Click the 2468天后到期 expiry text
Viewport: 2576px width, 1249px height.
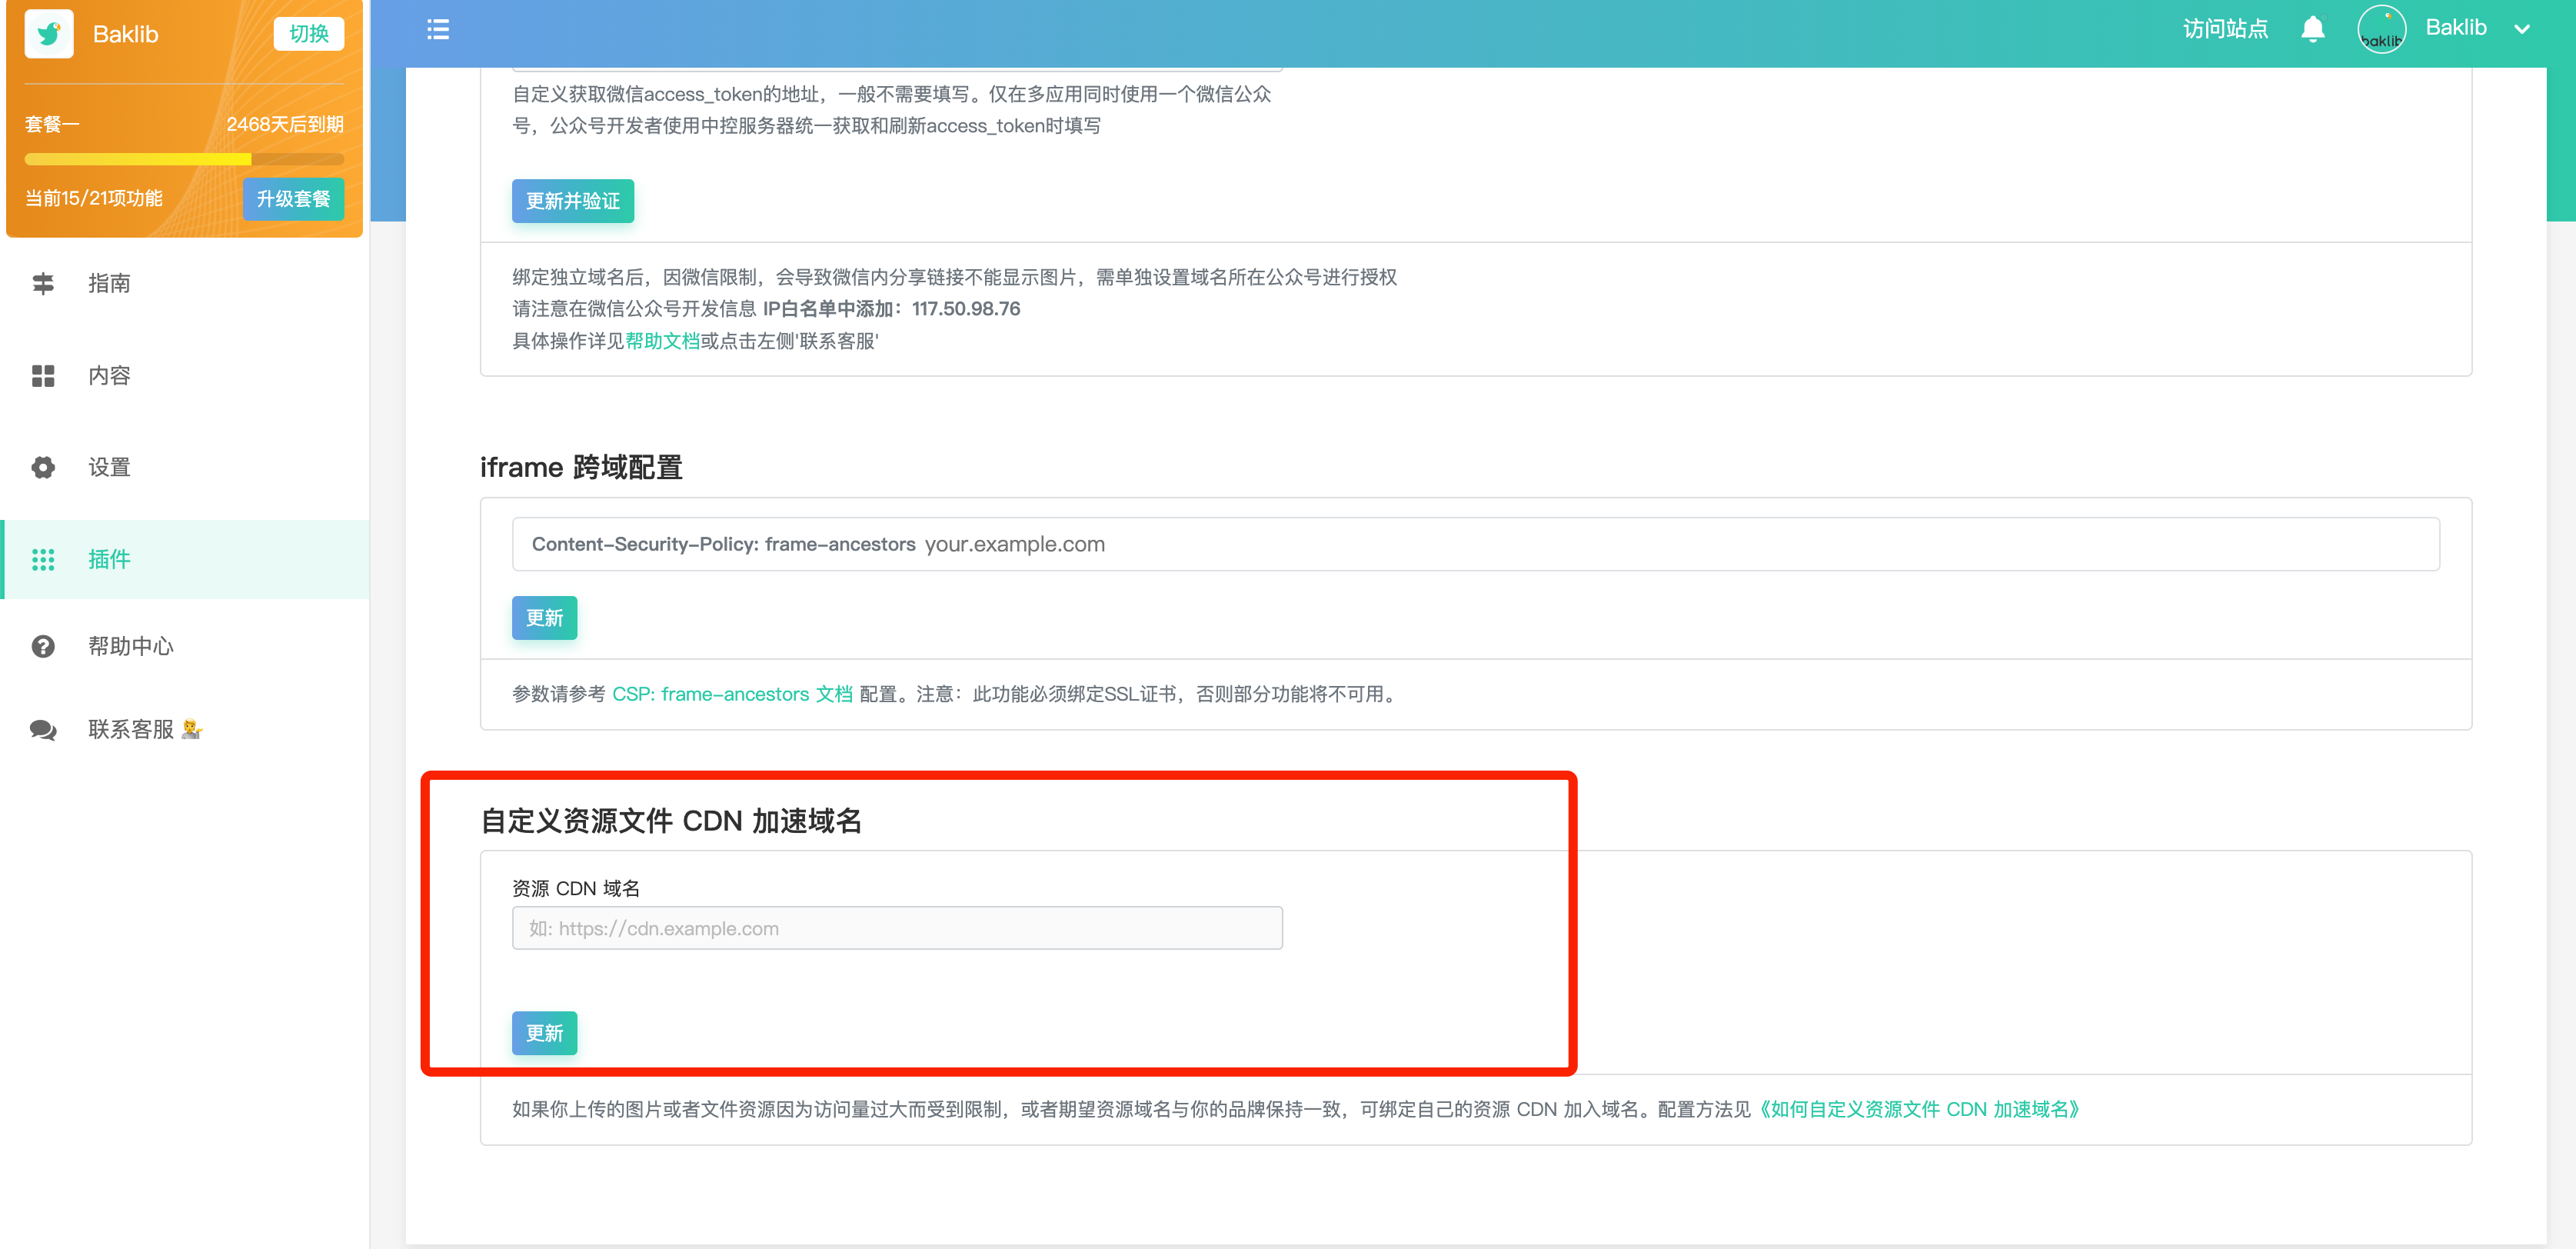click(x=284, y=124)
